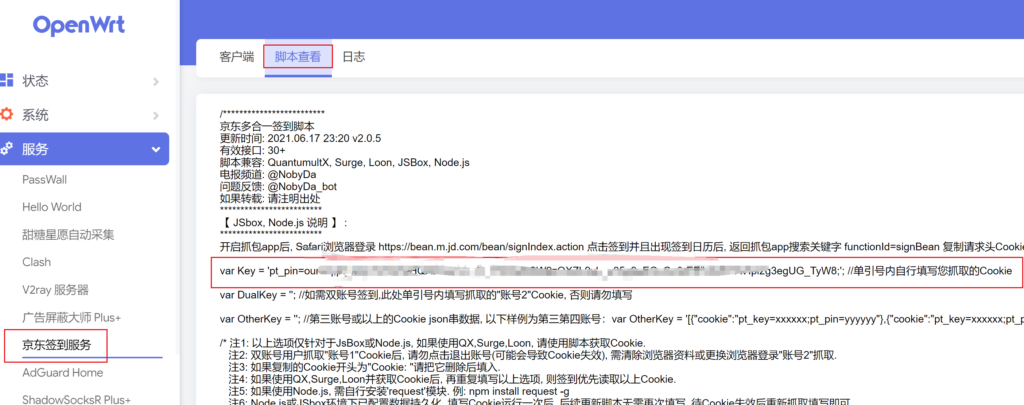Viewport: 1024px width, 405px height.
Task: Open Hello World service page
Action: coord(52,207)
